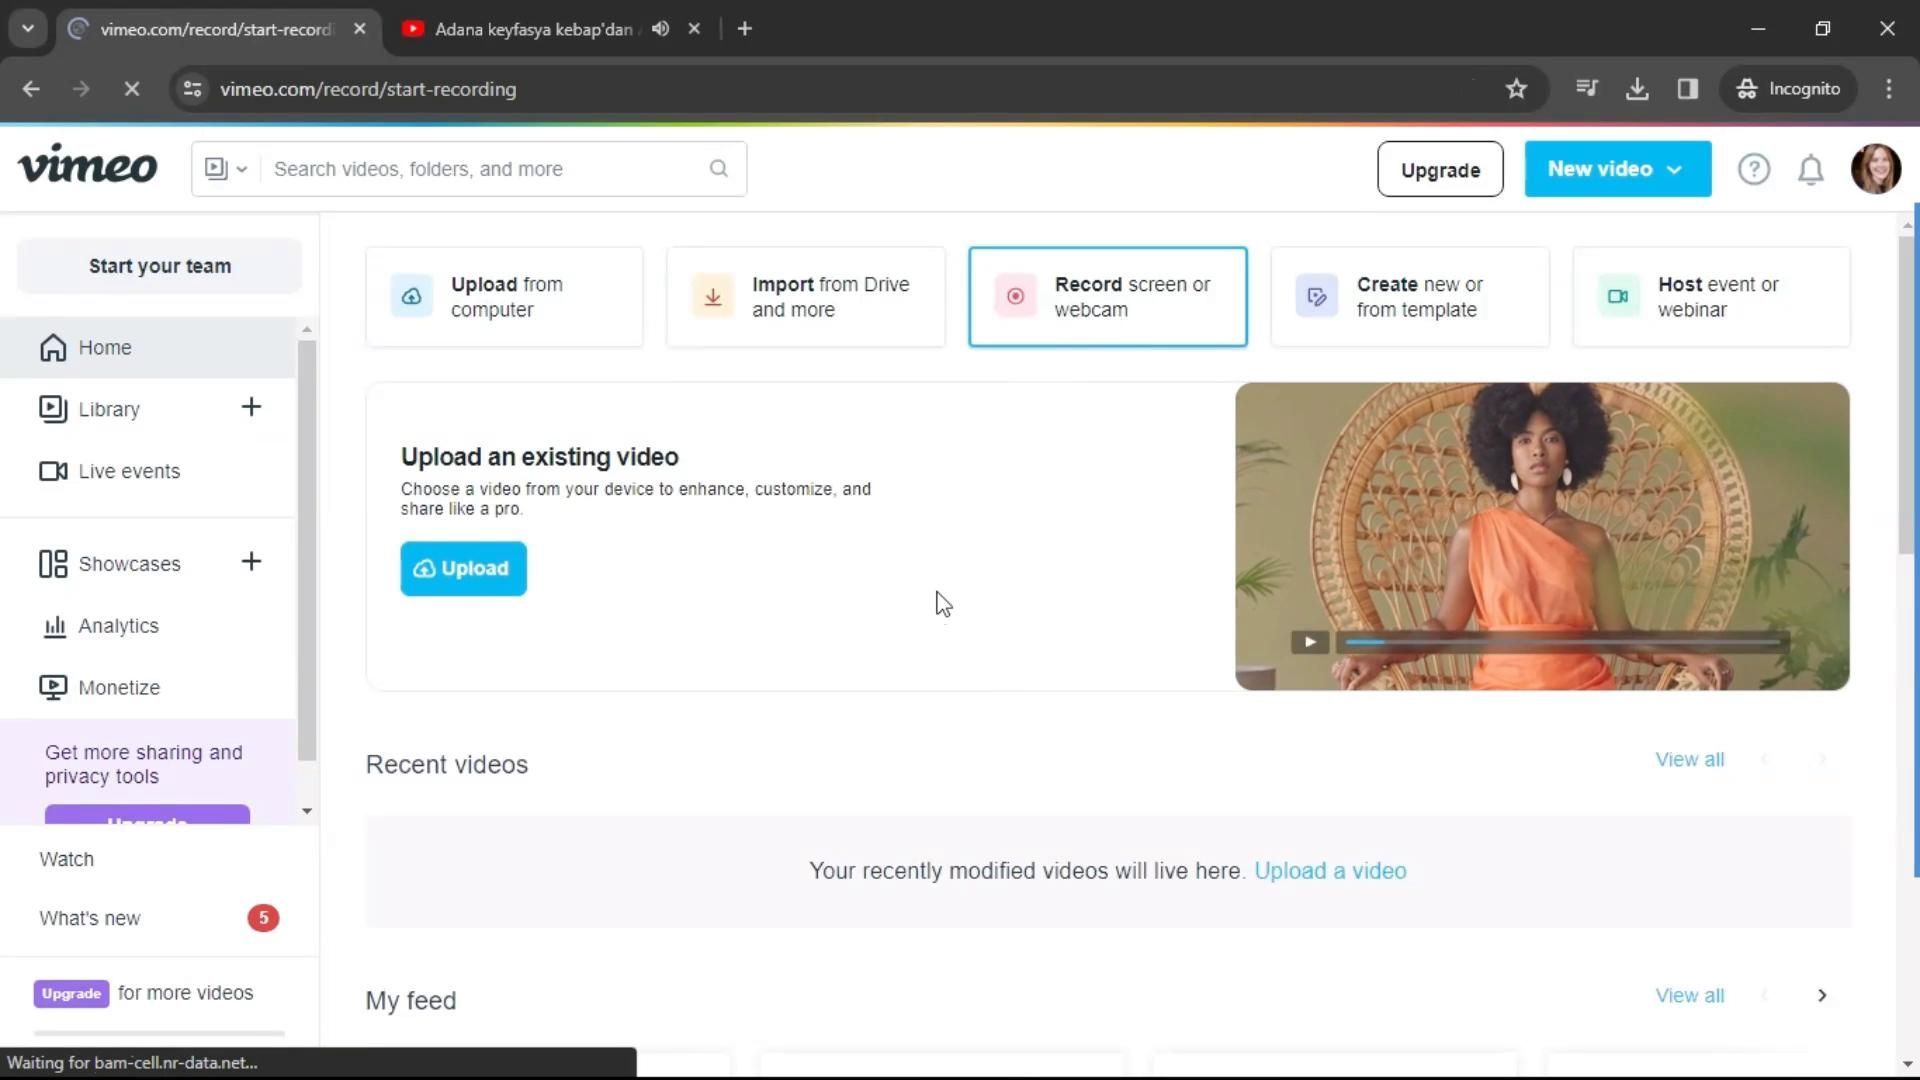Screen dimensions: 1920x1080
Task: Go to next My feed items arrow
Action: click(1821, 996)
